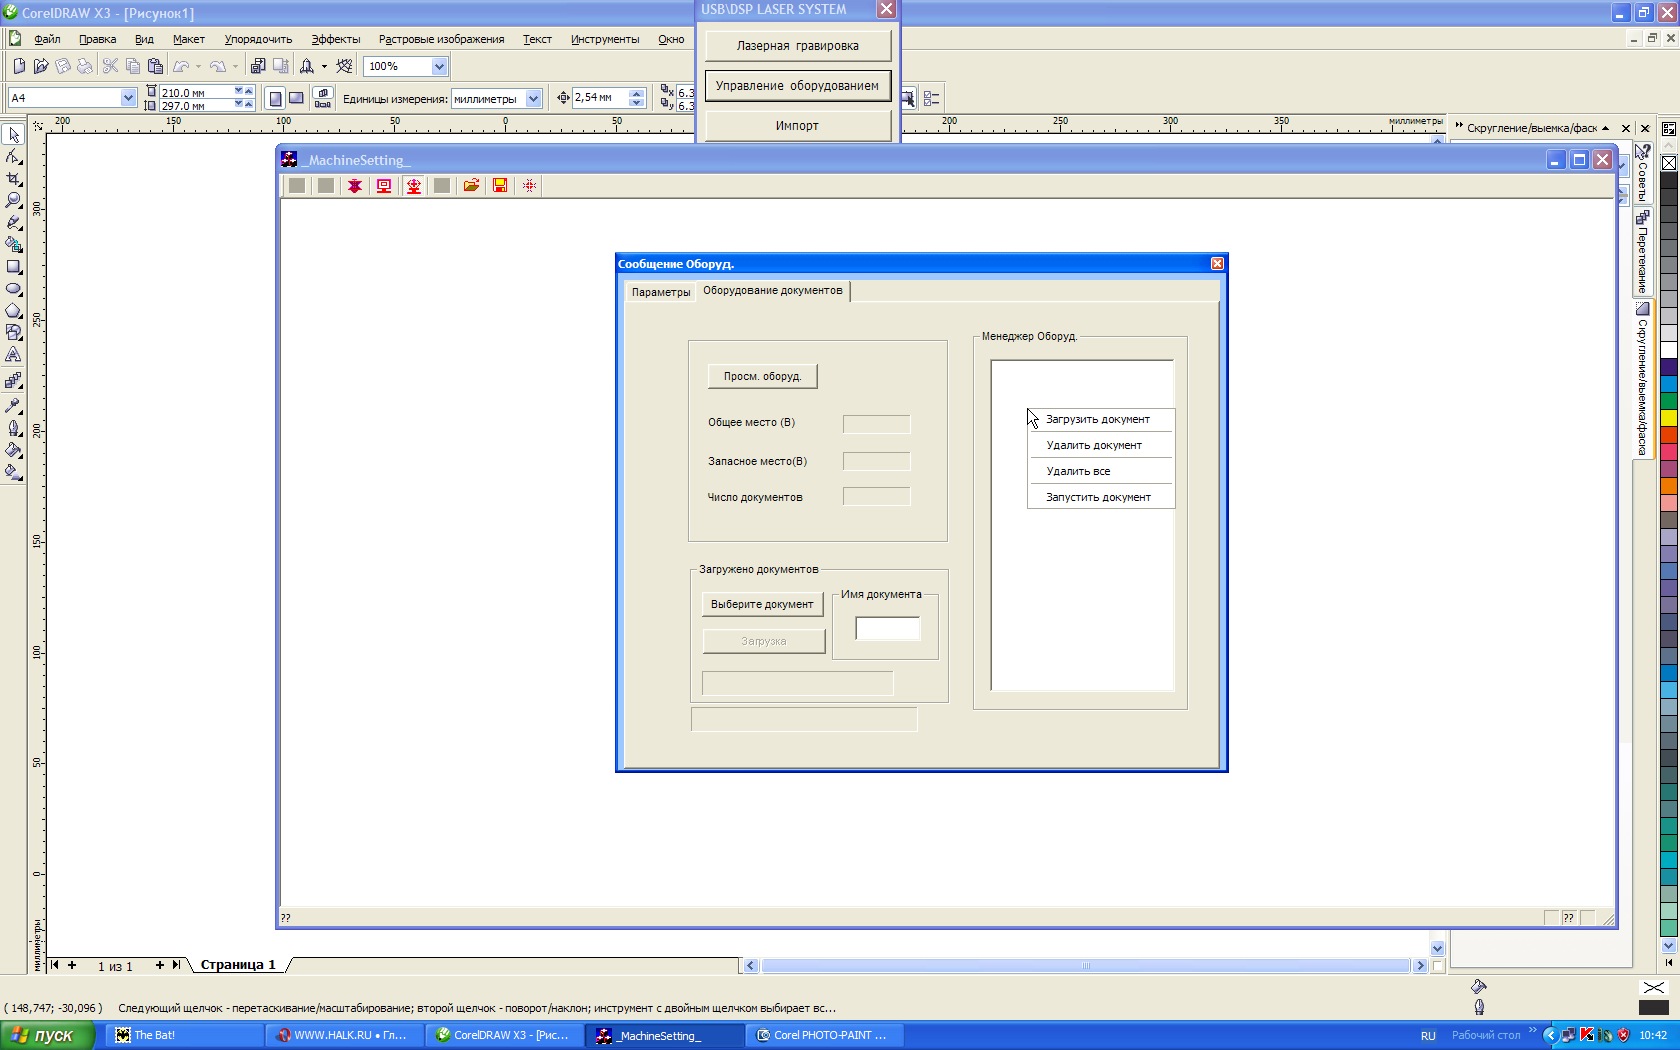Viewport: 1680px width, 1050px height.
Task: Click the 'Выберите документ' button
Action: point(762,604)
